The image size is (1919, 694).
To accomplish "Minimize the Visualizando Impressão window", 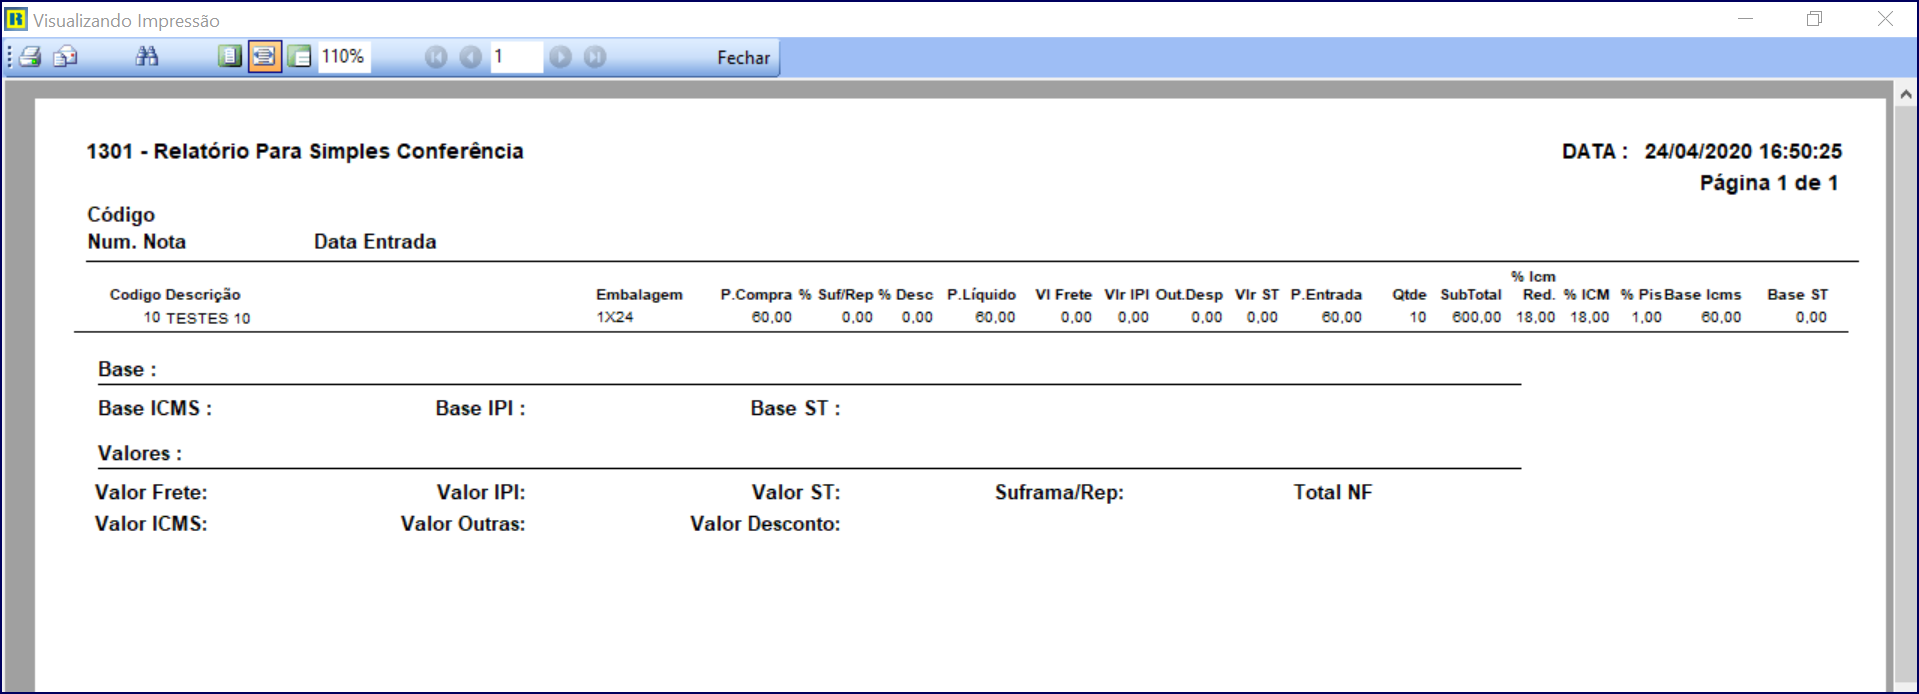I will [x=1746, y=19].
